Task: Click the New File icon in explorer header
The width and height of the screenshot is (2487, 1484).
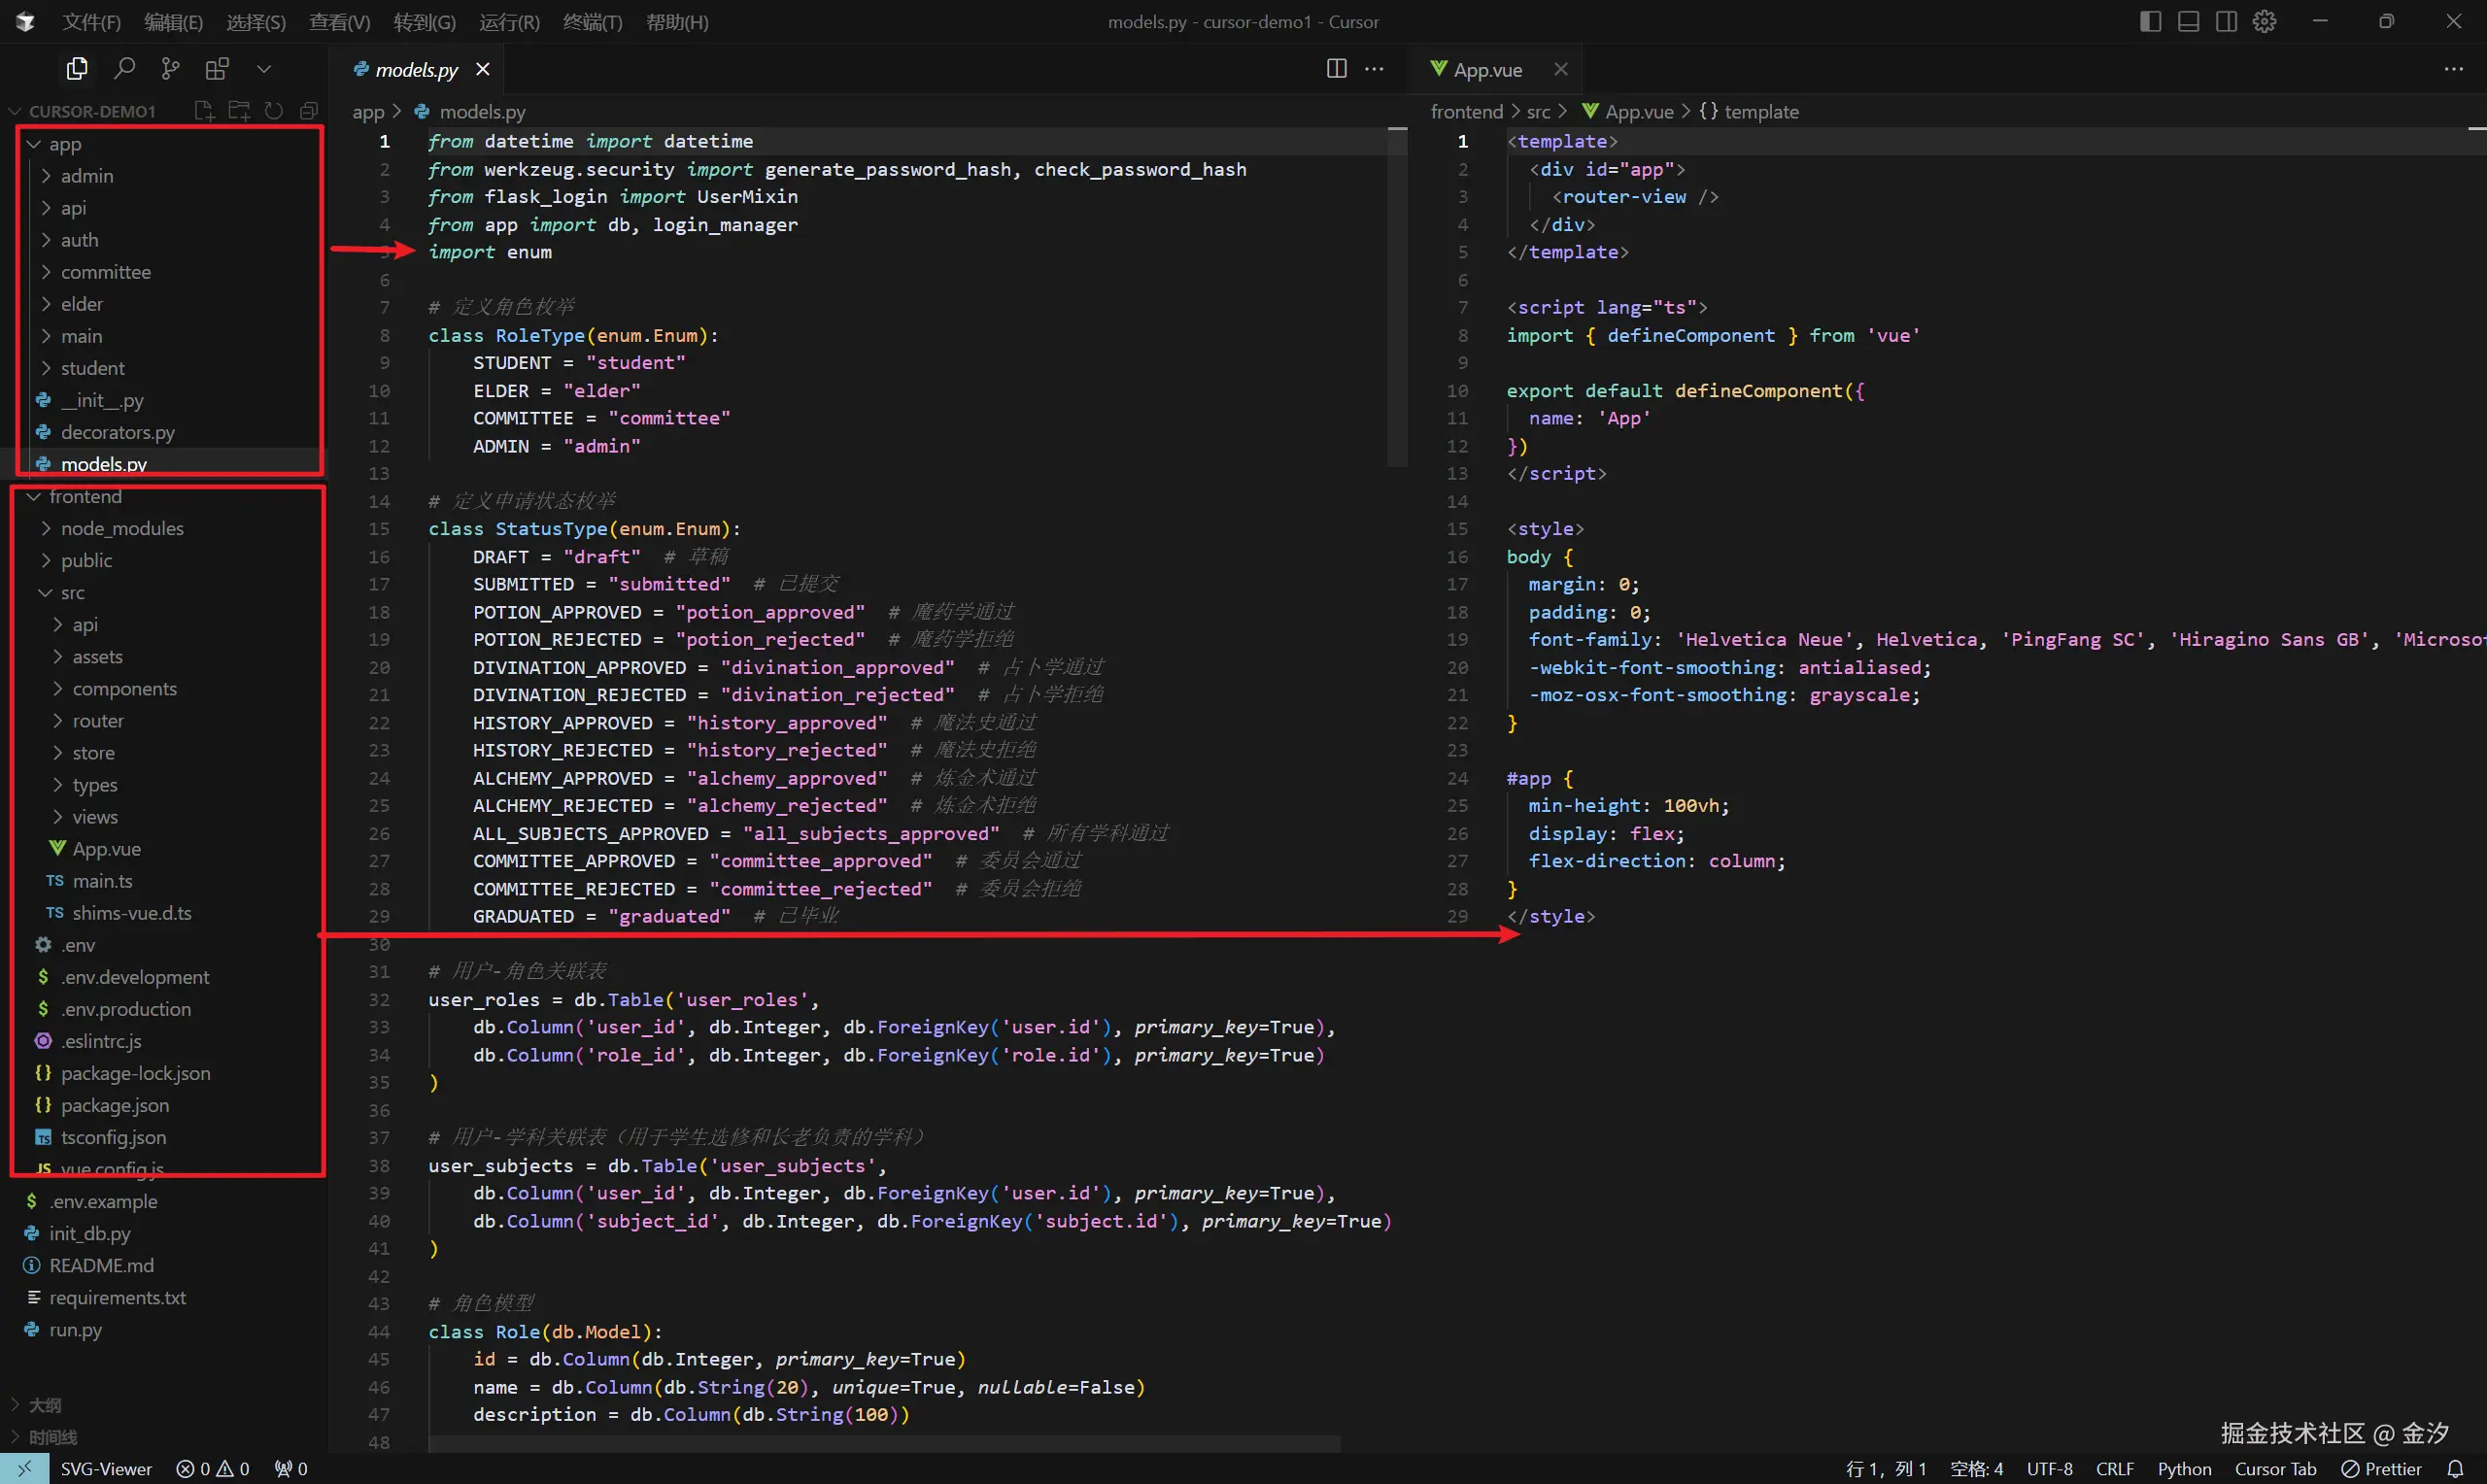Action: click(x=204, y=111)
